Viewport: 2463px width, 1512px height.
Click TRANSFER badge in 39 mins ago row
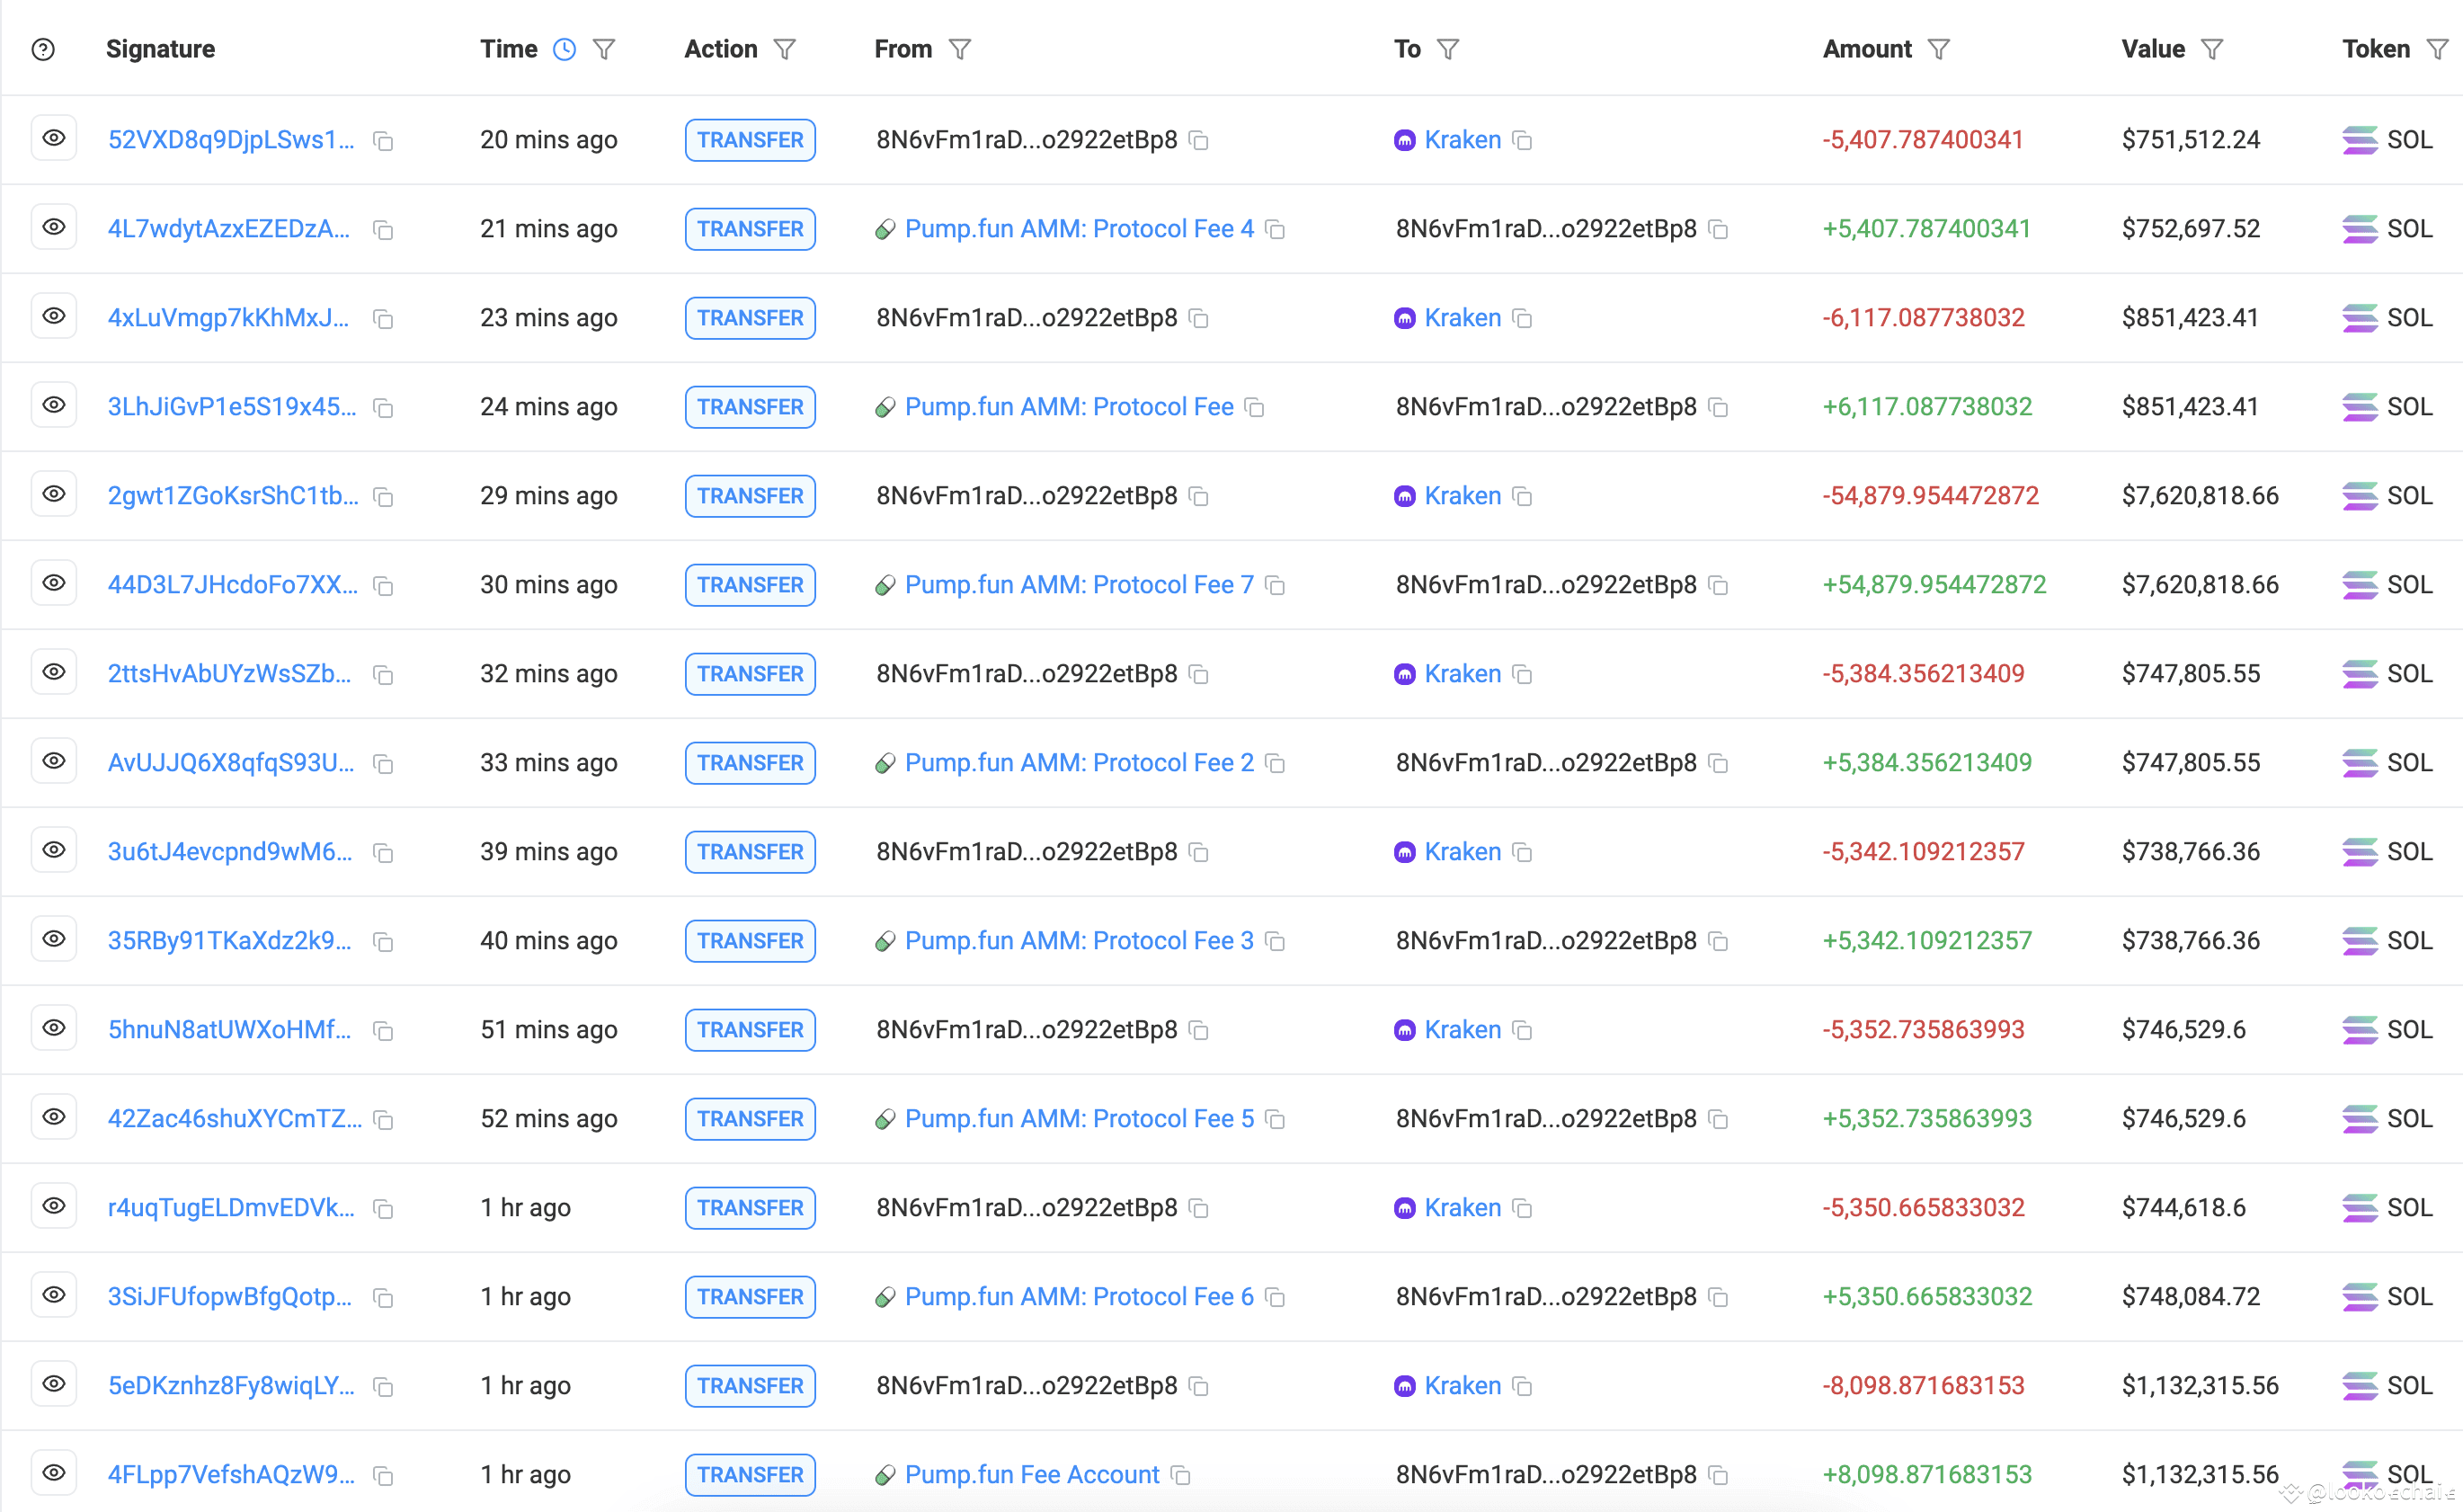[750, 852]
